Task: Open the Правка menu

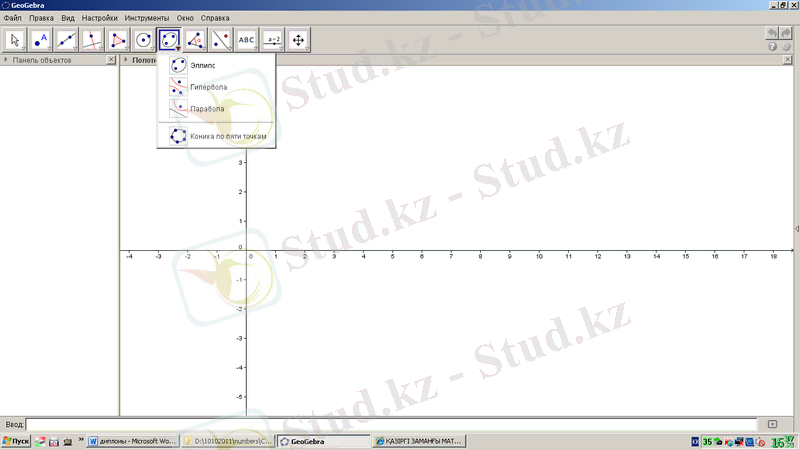Action: 41,18
